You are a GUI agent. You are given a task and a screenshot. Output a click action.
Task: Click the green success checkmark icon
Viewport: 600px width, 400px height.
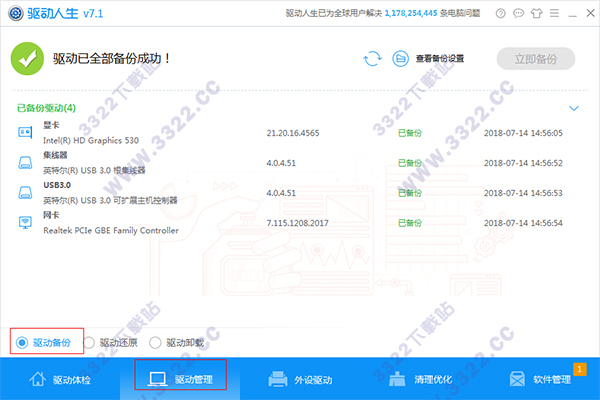tap(27, 59)
